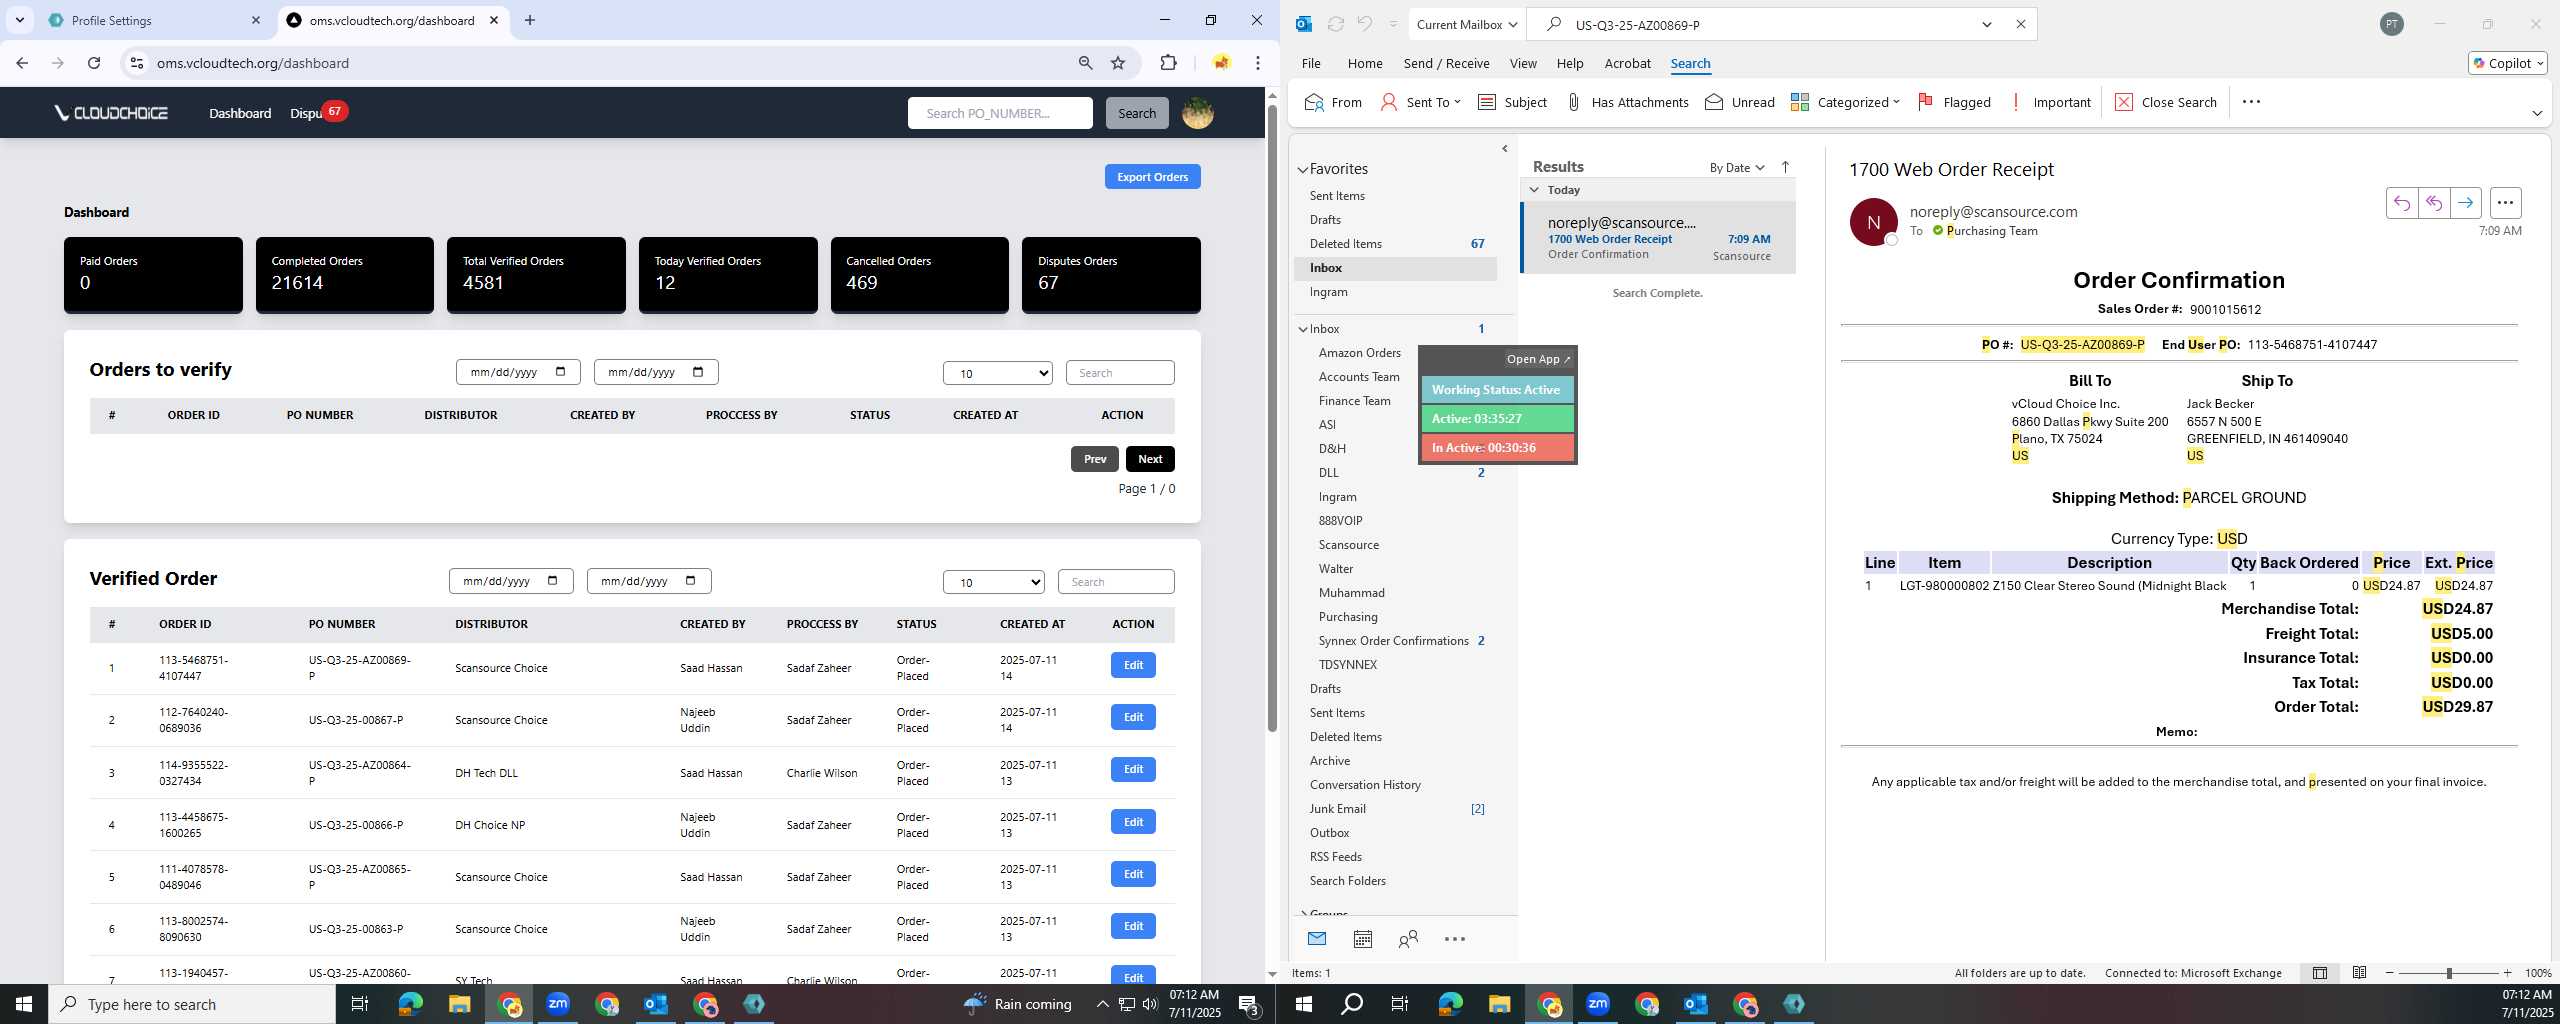Click the Outlook undo icon

[1364, 24]
